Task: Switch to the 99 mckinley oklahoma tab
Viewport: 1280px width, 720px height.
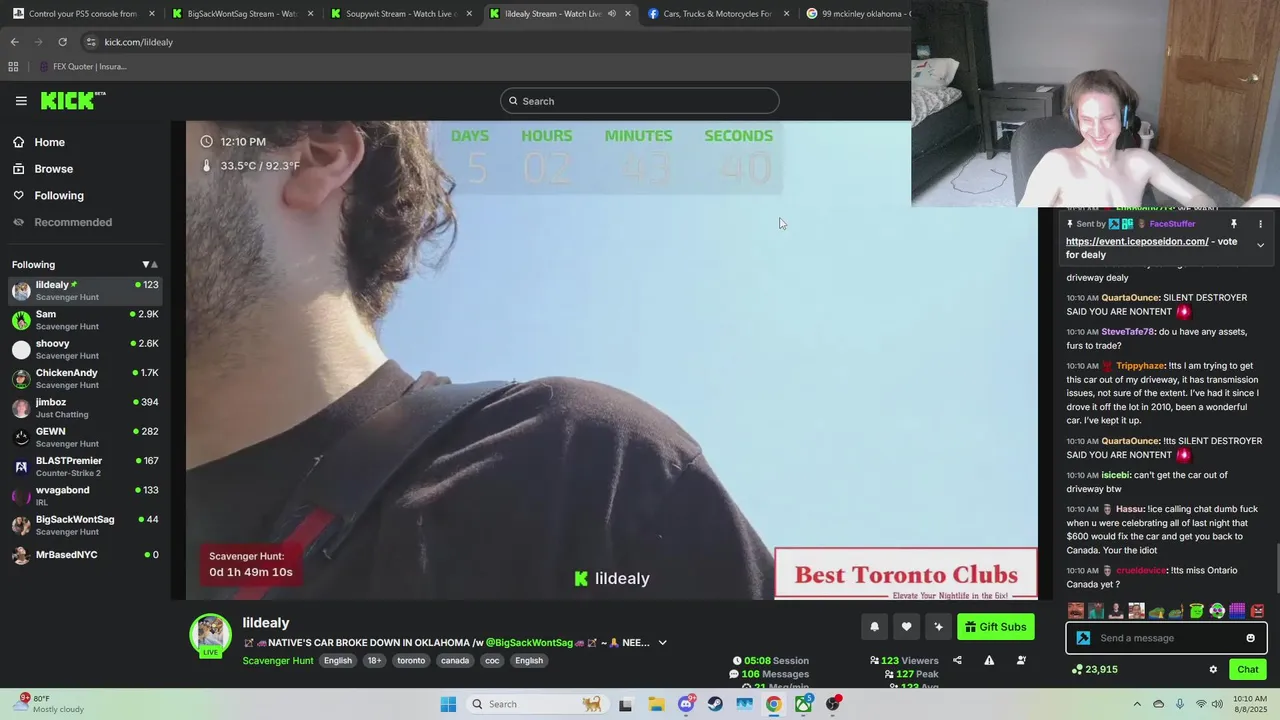Action: [x=856, y=14]
